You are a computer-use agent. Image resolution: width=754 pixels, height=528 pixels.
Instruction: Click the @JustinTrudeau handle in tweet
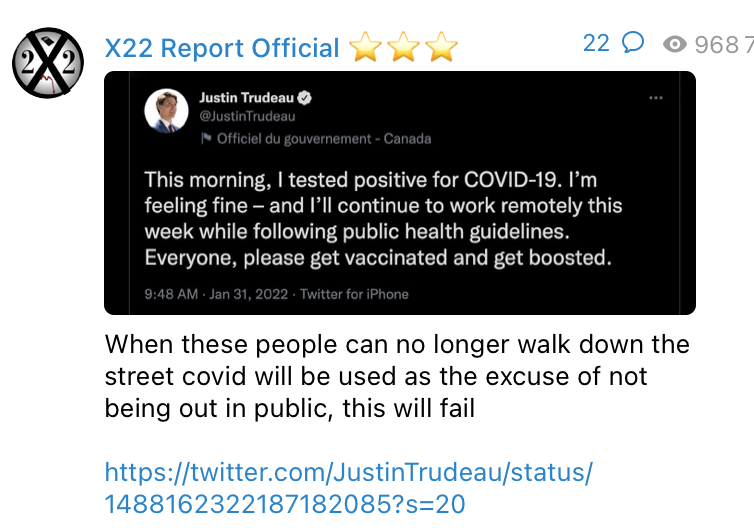pyautogui.click(x=240, y=116)
